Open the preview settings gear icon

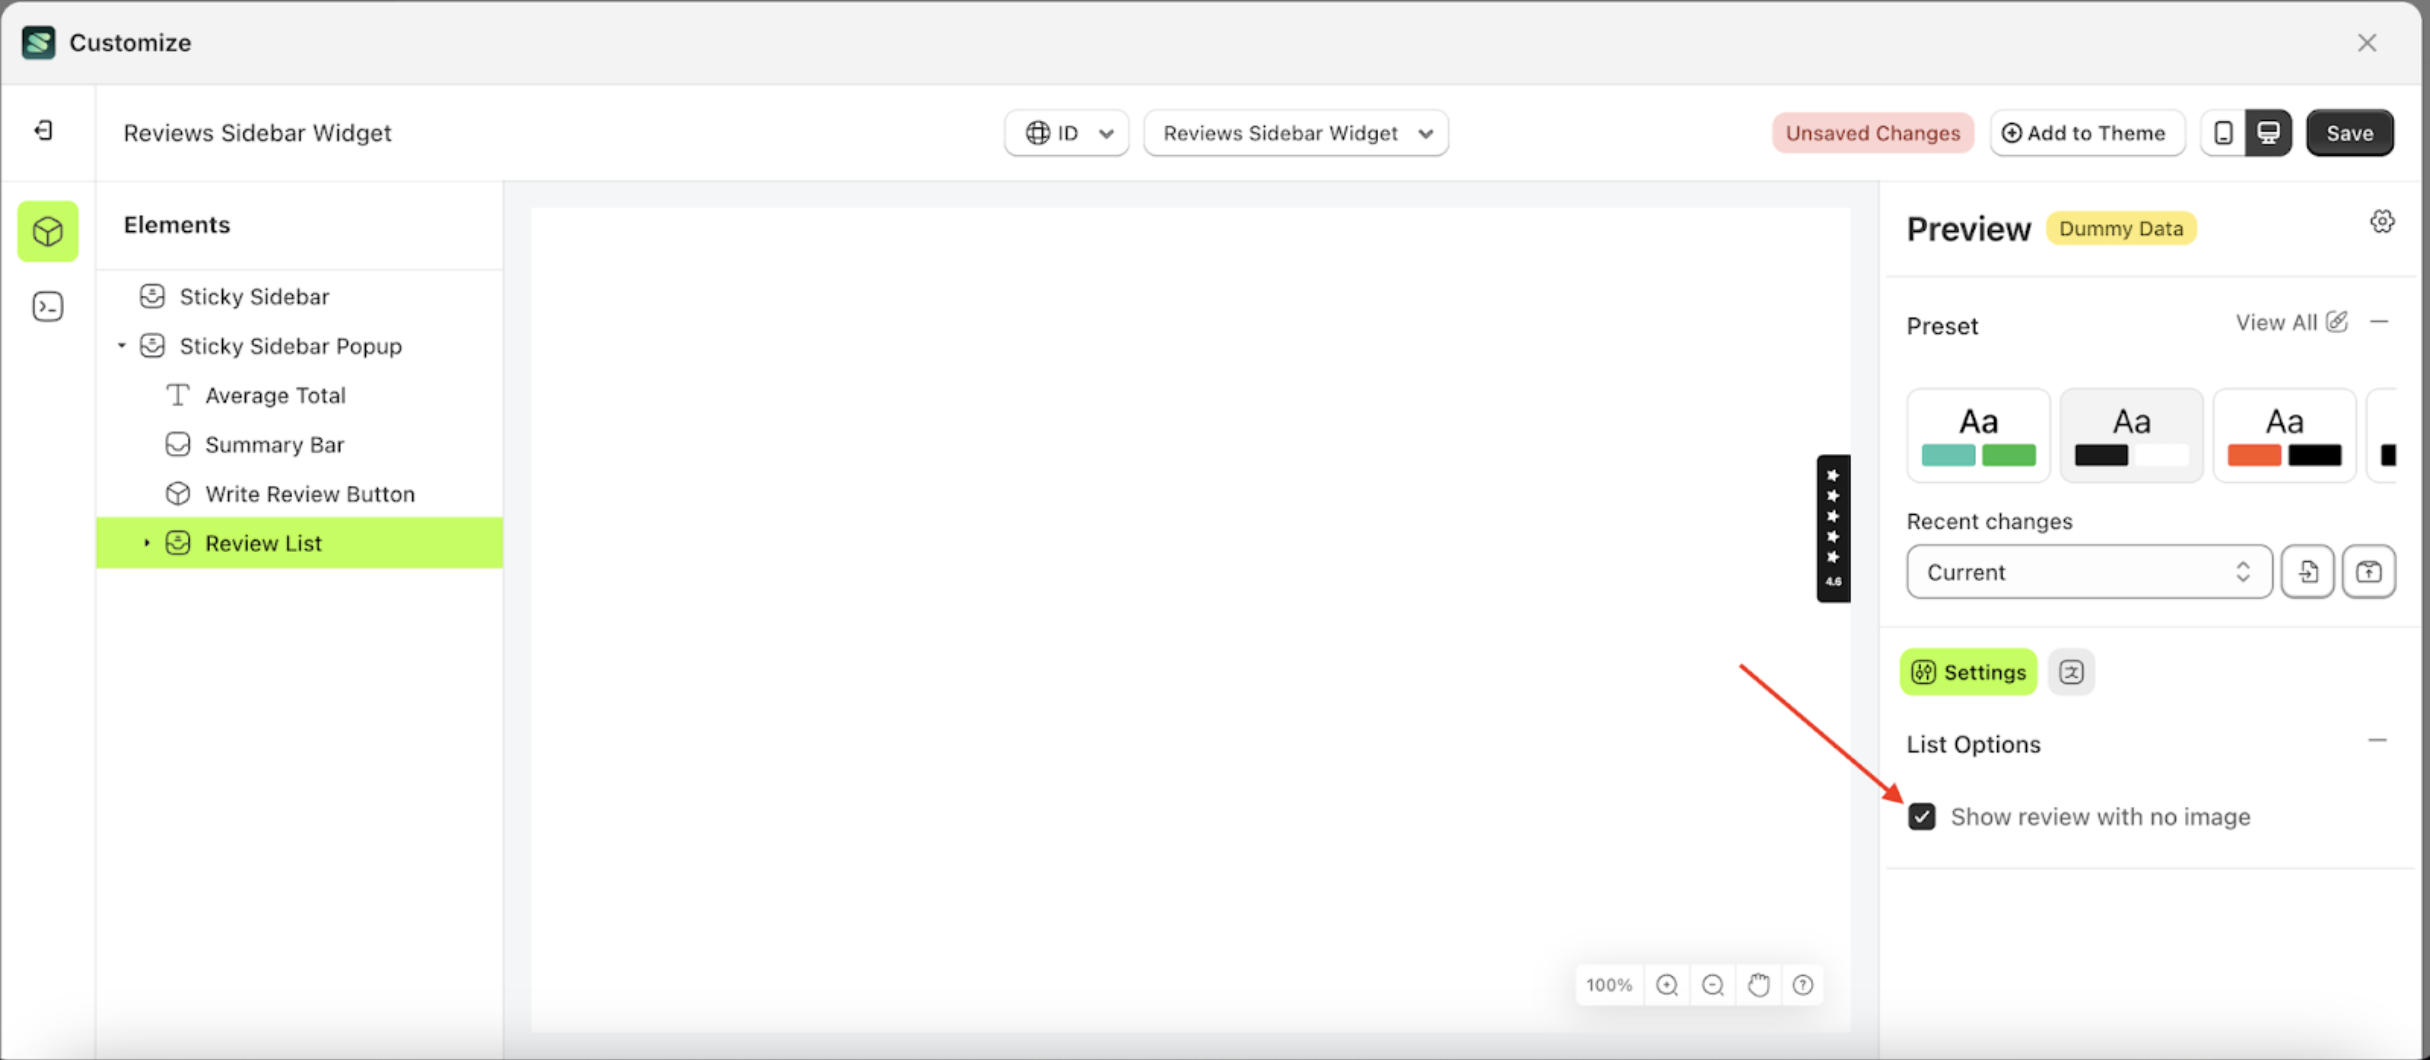click(2382, 221)
